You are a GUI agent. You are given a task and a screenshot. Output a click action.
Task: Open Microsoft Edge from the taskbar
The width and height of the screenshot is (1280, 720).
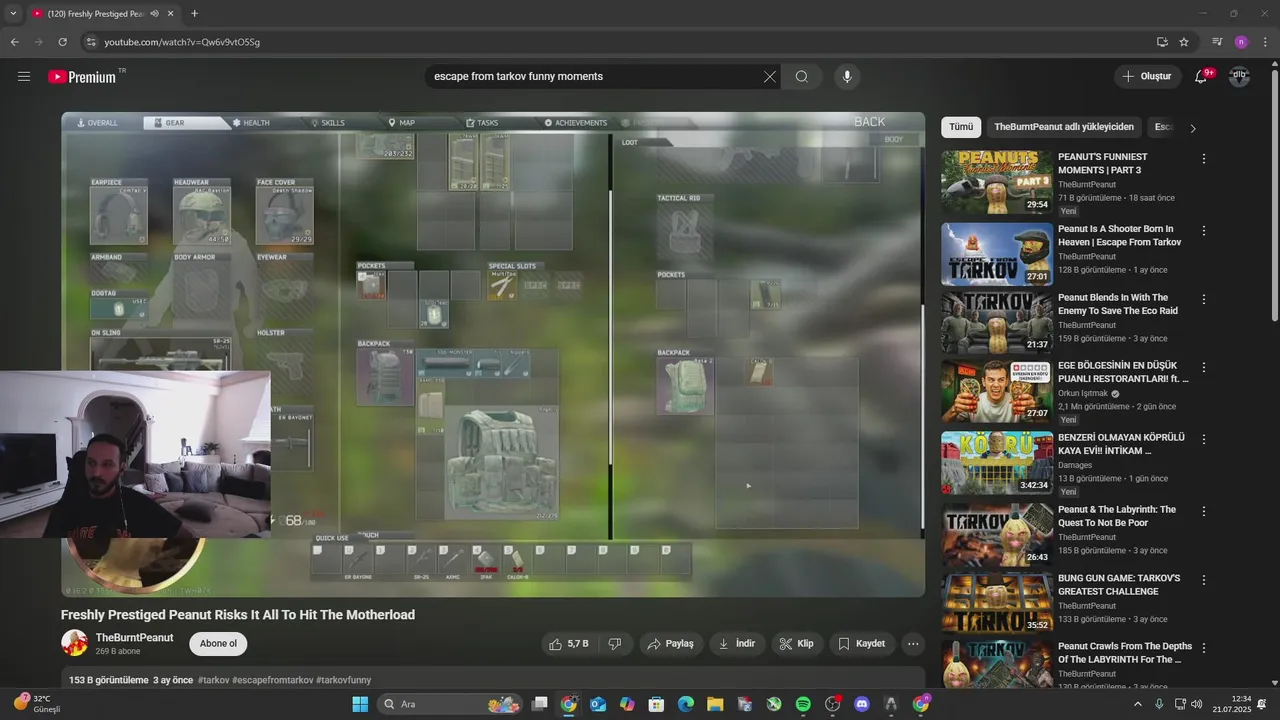[686, 704]
